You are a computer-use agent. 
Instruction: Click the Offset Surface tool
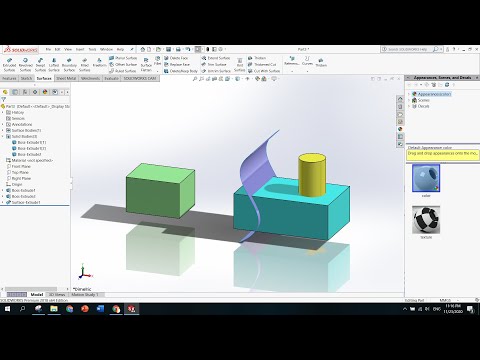coord(123,64)
